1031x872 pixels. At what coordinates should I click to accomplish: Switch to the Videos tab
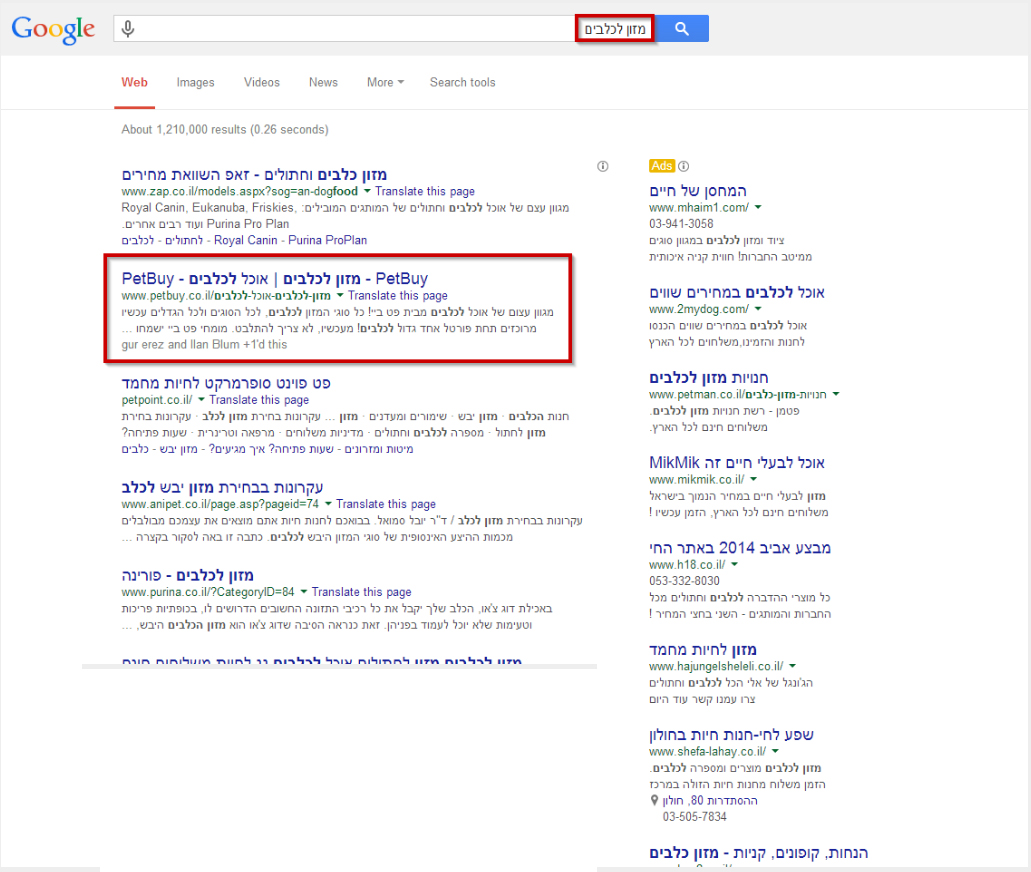pyautogui.click(x=262, y=82)
